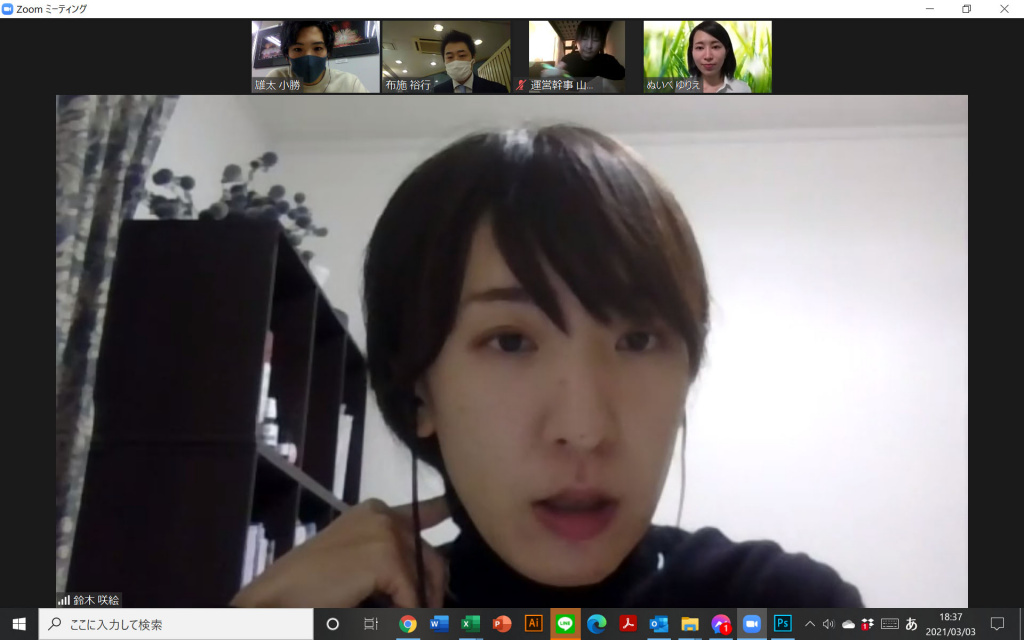Viewport: 1024px width, 640px height.
Task: Launch Microsoft Word from the taskbar
Action: [439, 624]
